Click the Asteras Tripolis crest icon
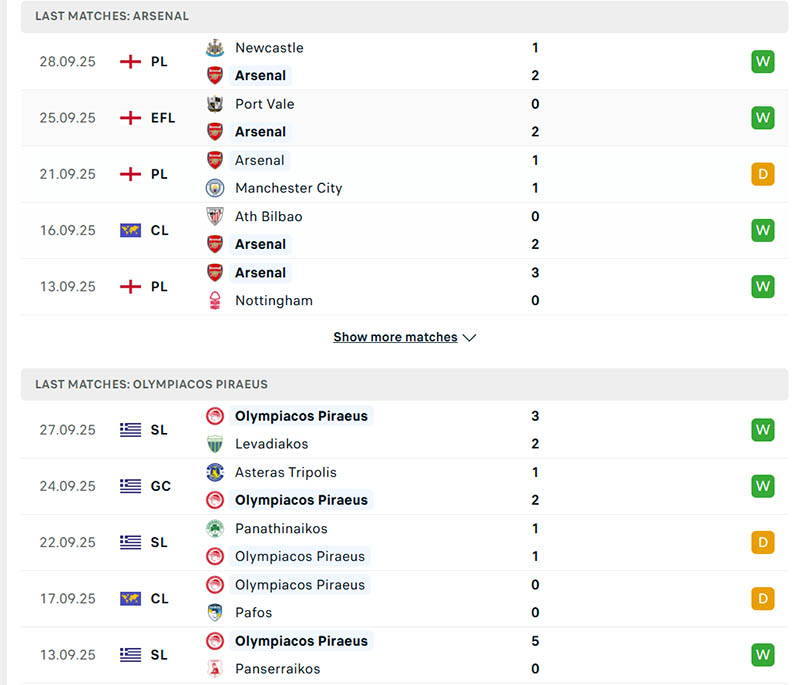Screen dimensions: 800x685 click(215, 472)
